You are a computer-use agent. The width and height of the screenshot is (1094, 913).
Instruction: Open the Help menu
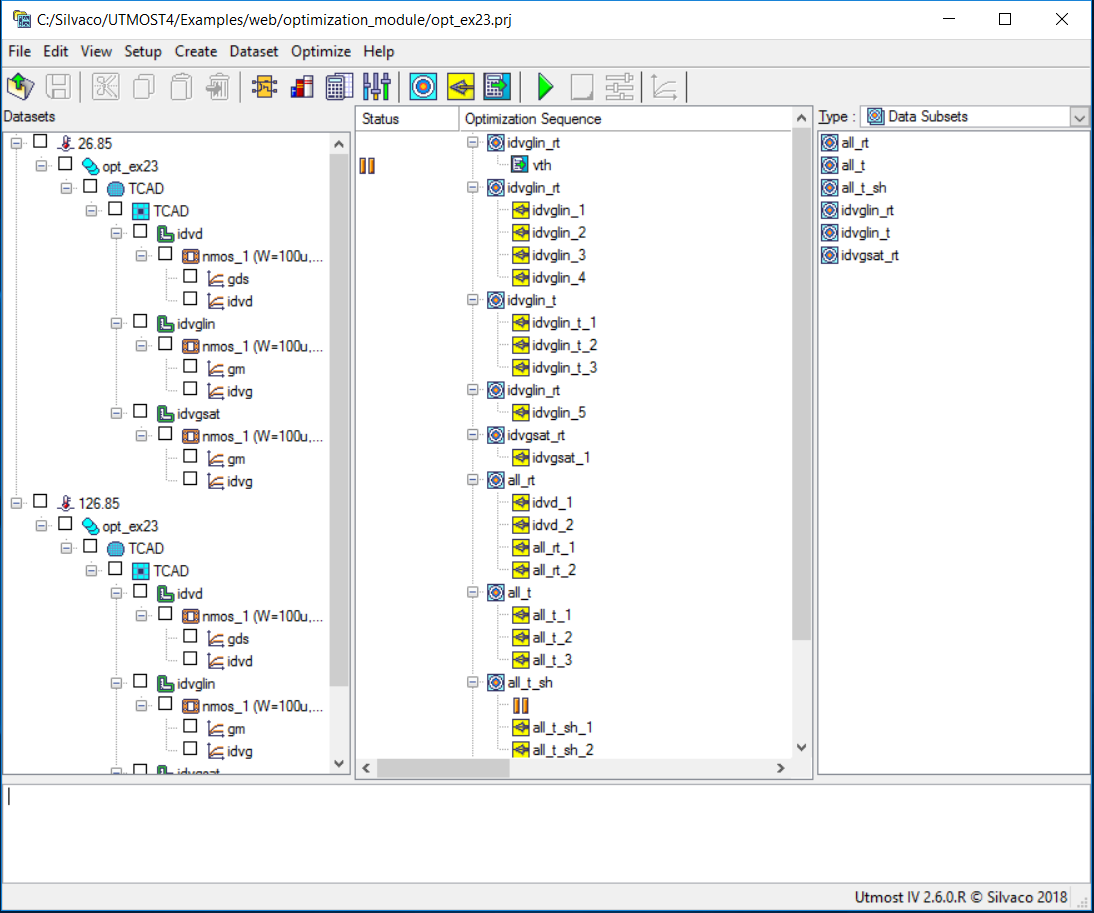[x=379, y=51]
